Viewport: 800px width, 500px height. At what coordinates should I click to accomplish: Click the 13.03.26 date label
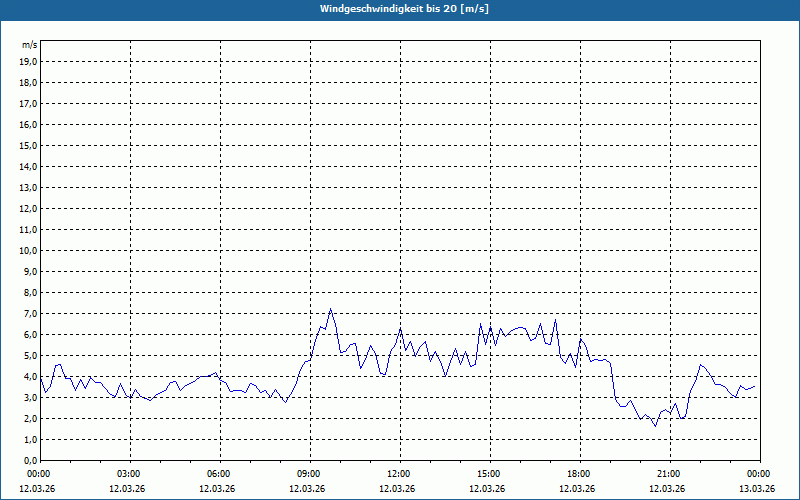pos(757,489)
